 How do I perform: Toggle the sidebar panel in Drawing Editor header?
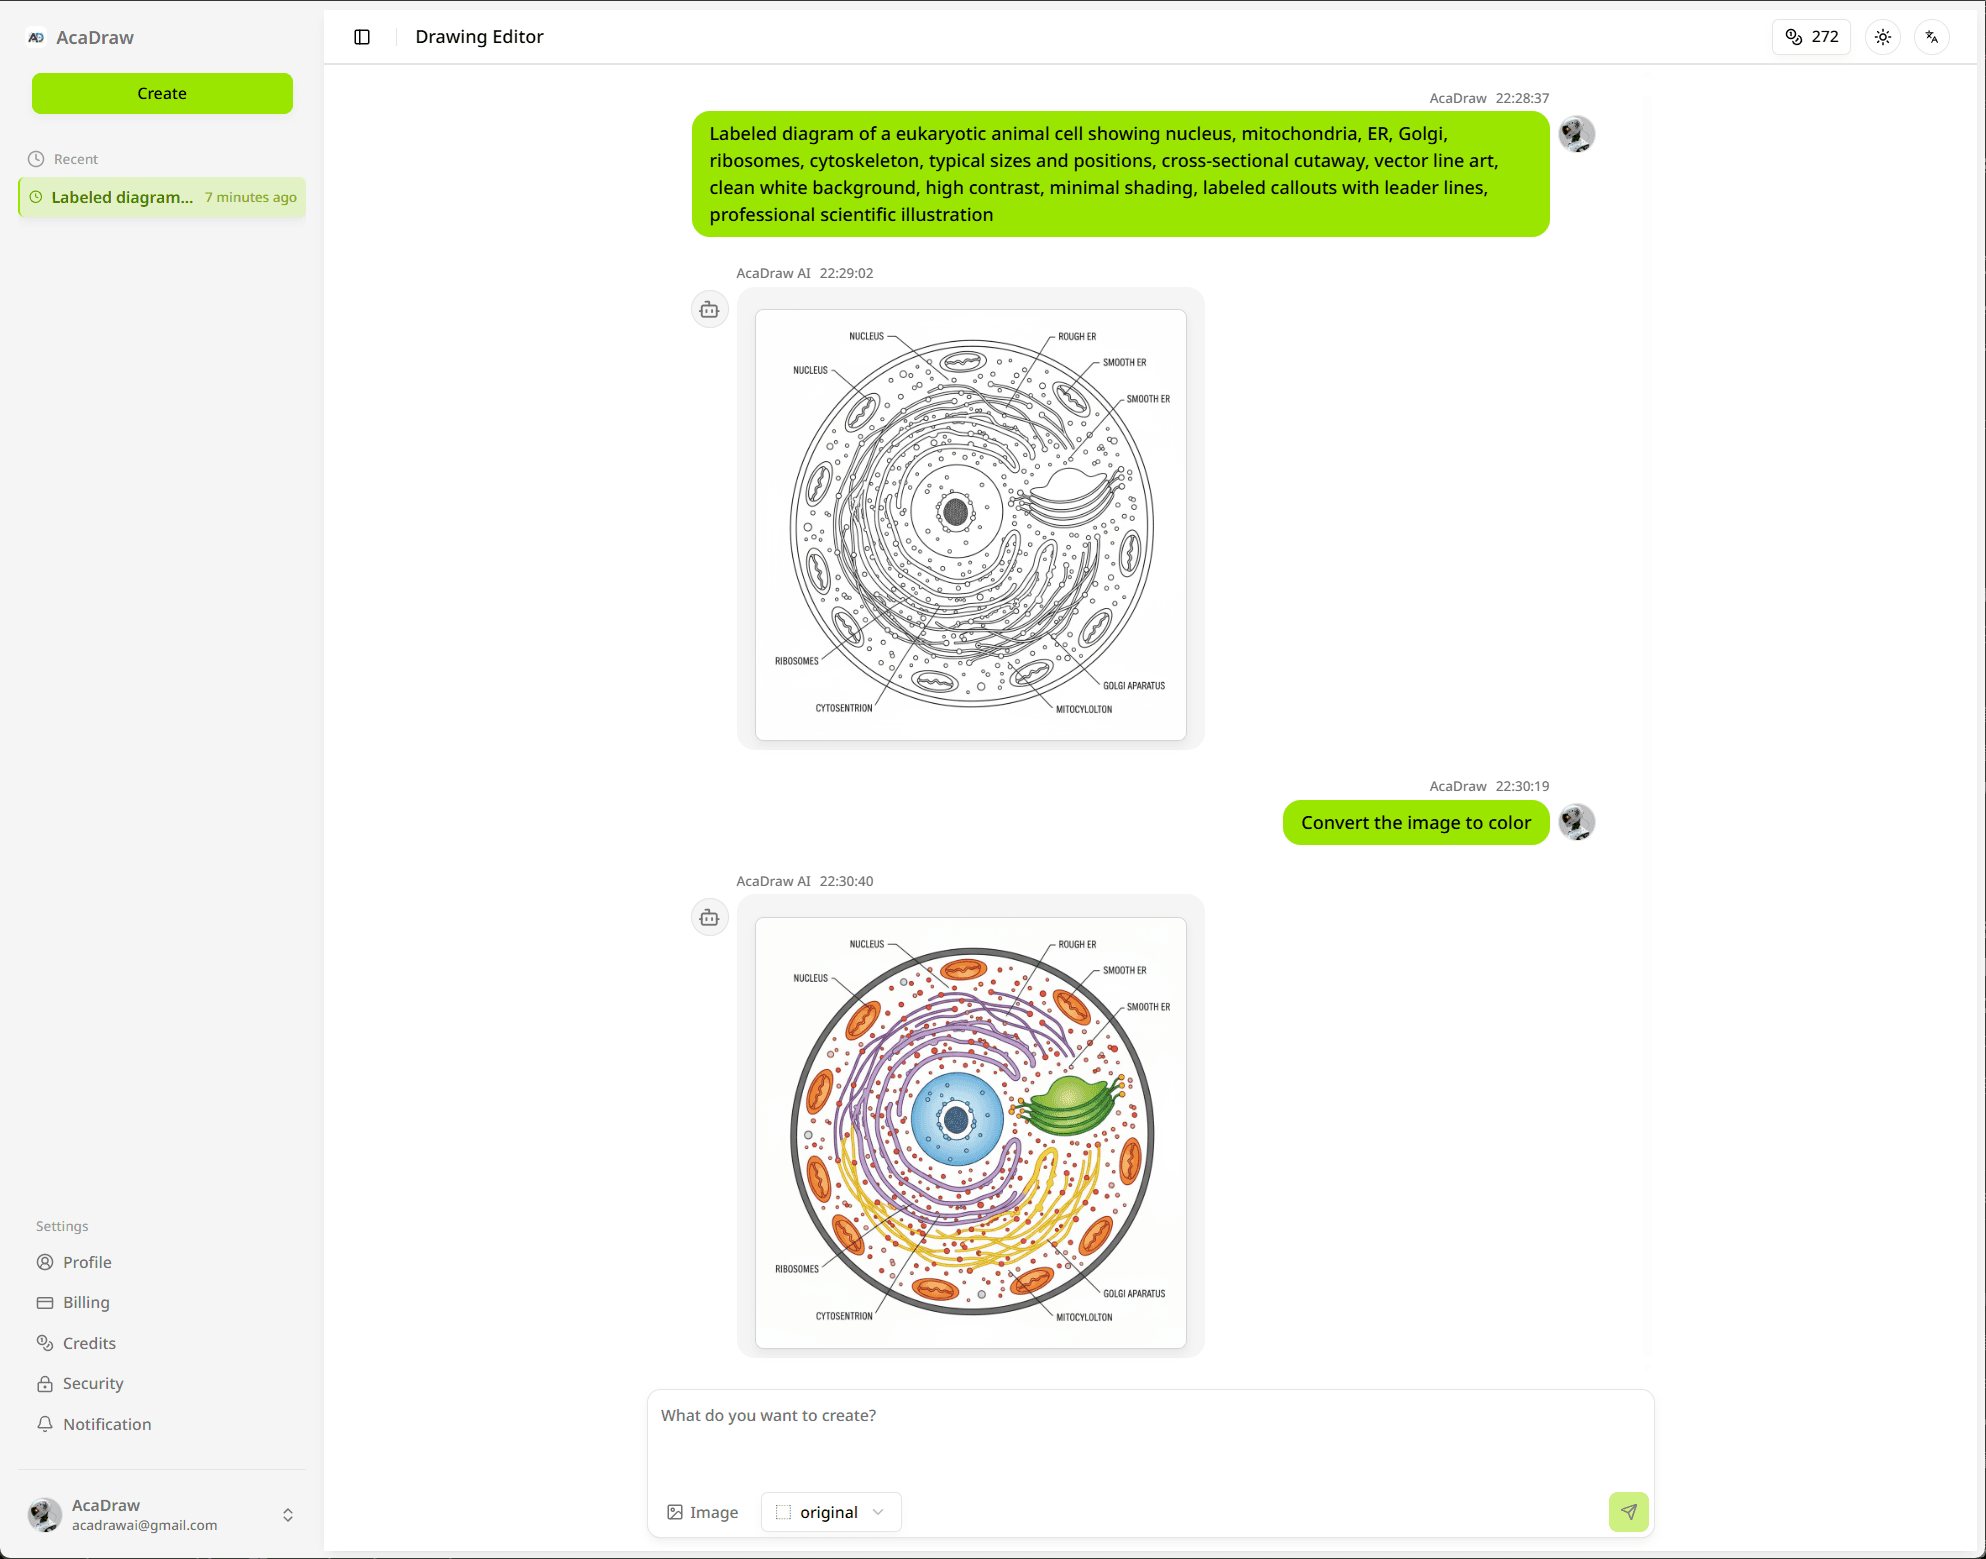(x=361, y=37)
